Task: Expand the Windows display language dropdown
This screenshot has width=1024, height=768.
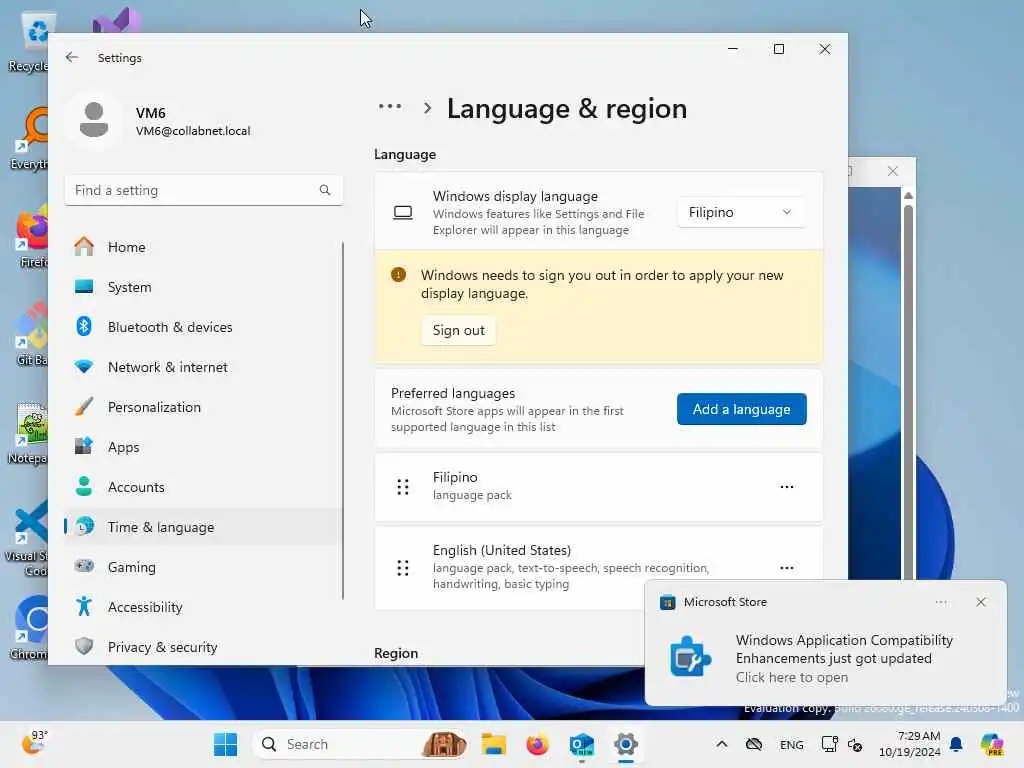Action: [x=741, y=212]
